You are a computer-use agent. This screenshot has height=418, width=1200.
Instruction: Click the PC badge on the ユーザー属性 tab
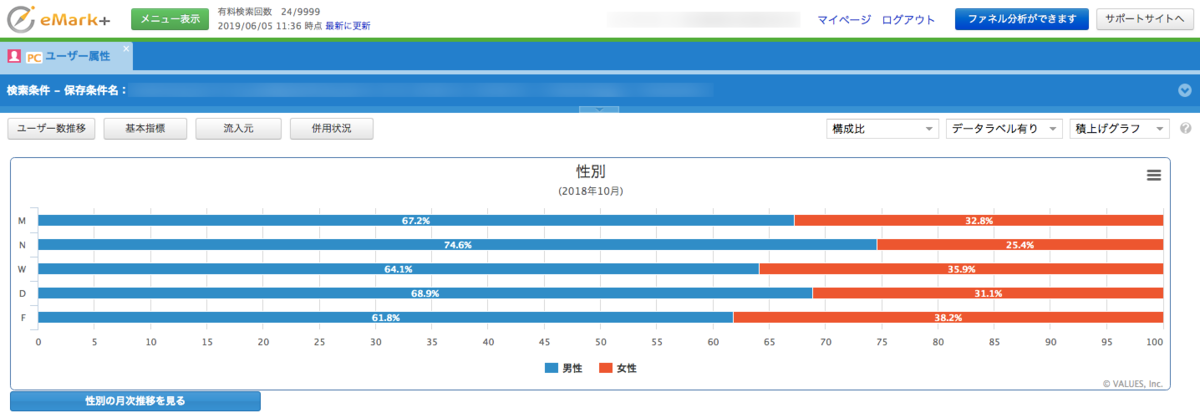point(33,57)
